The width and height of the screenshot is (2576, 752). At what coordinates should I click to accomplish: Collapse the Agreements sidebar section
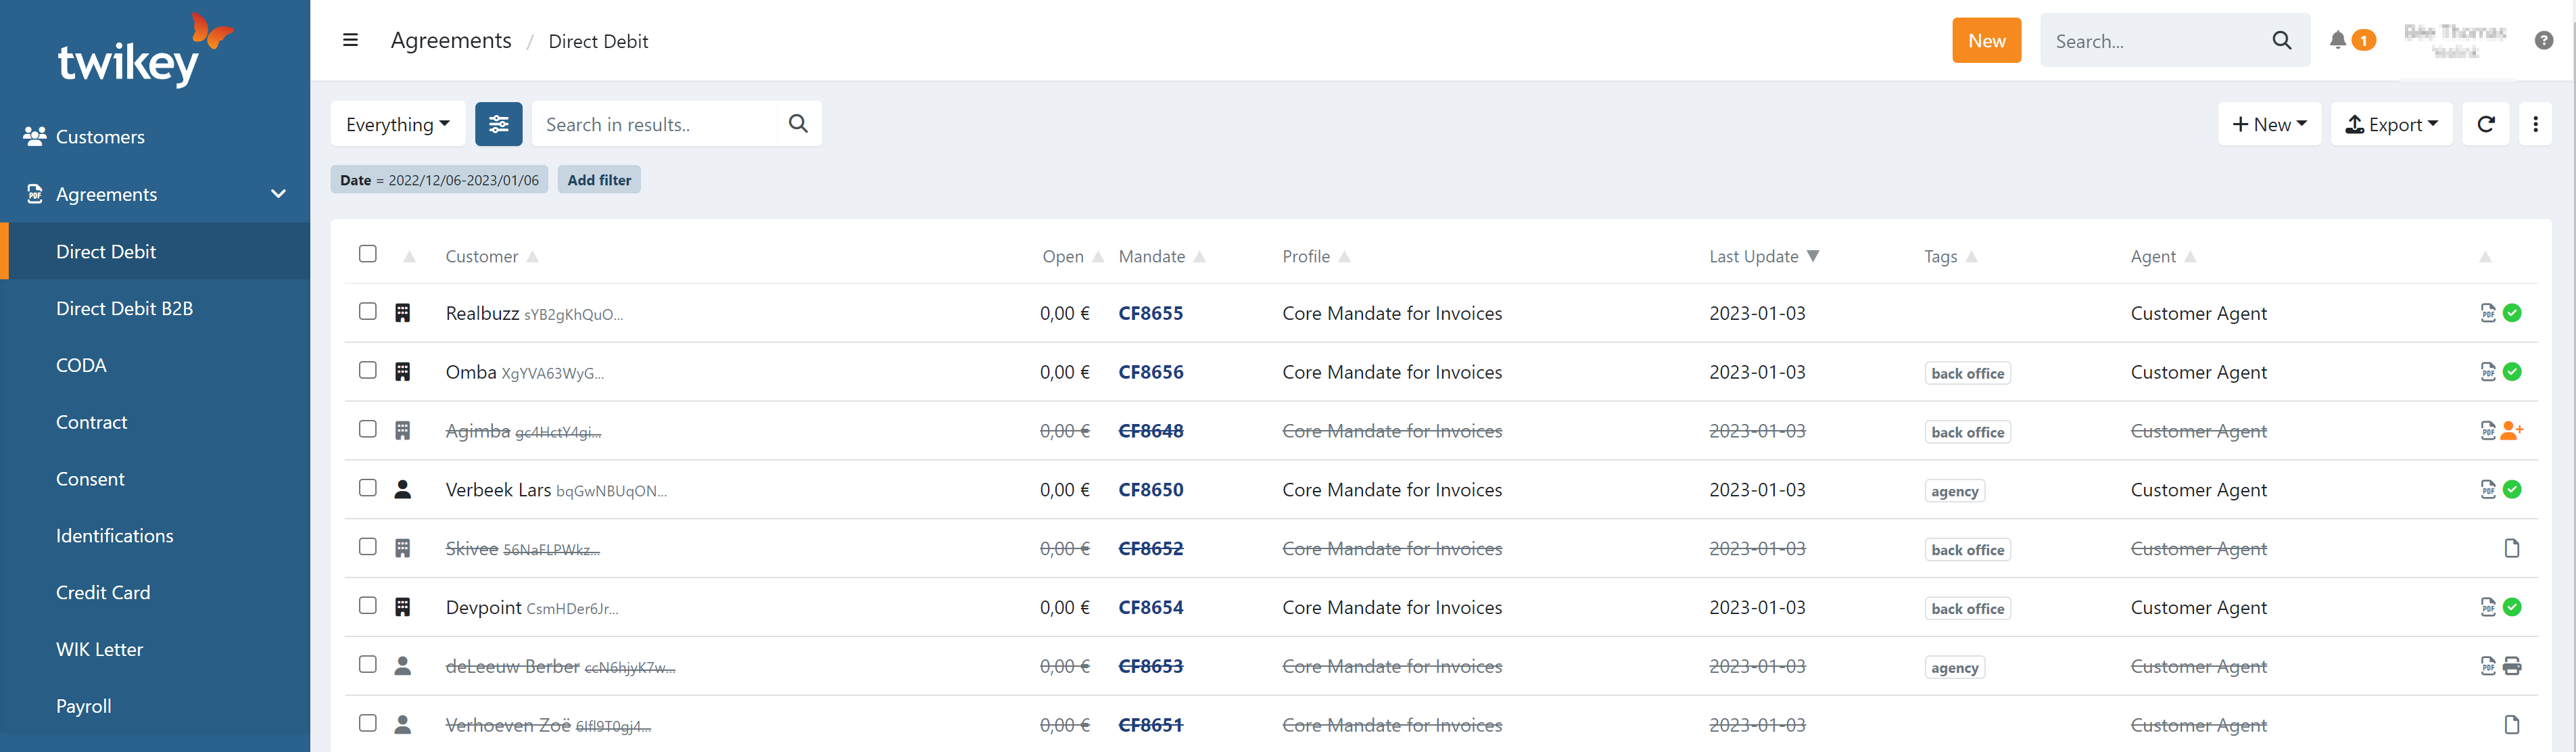click(x=278, y=194)
